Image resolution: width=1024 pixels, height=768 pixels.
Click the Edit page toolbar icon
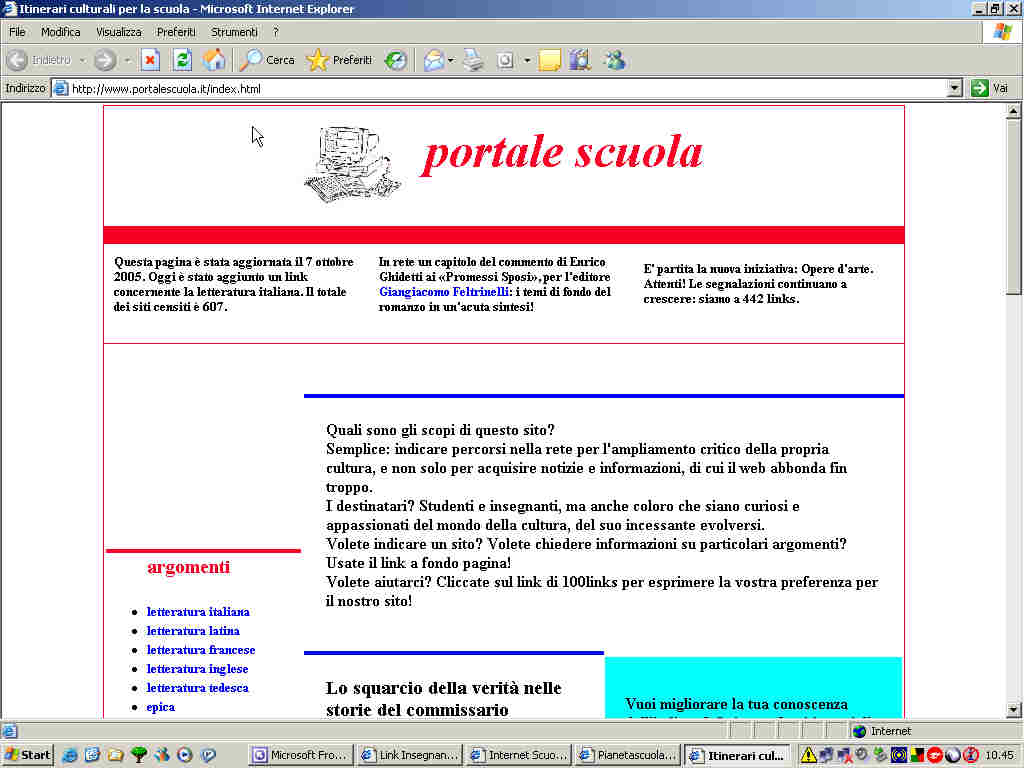click(x=505, y=60)
